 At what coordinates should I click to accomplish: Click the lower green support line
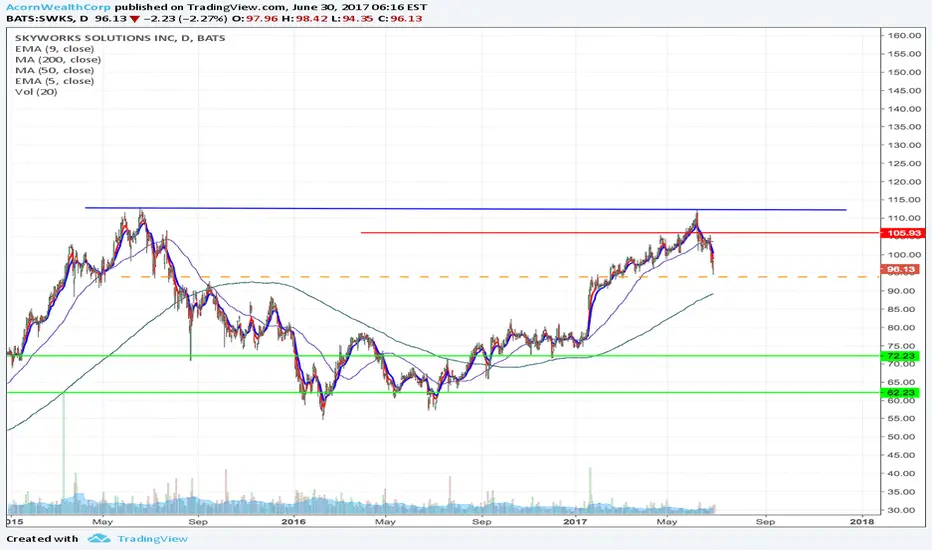(443, 392)
